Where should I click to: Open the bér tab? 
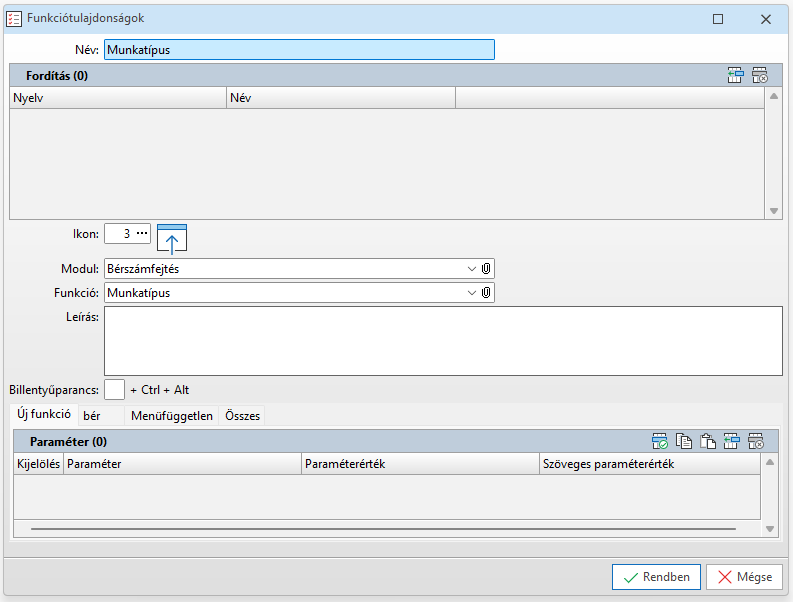point(93,416)
